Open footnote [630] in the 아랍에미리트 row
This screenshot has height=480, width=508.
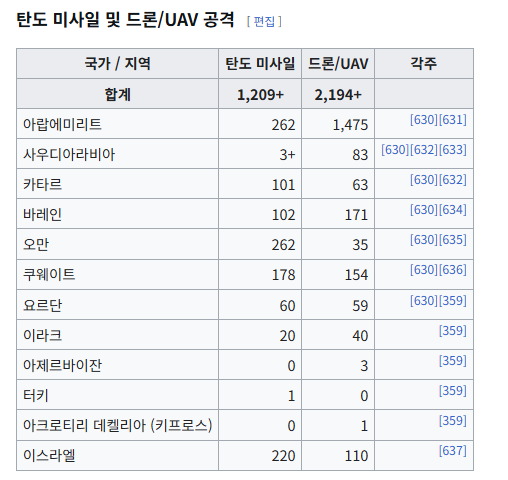click(424, 119)
